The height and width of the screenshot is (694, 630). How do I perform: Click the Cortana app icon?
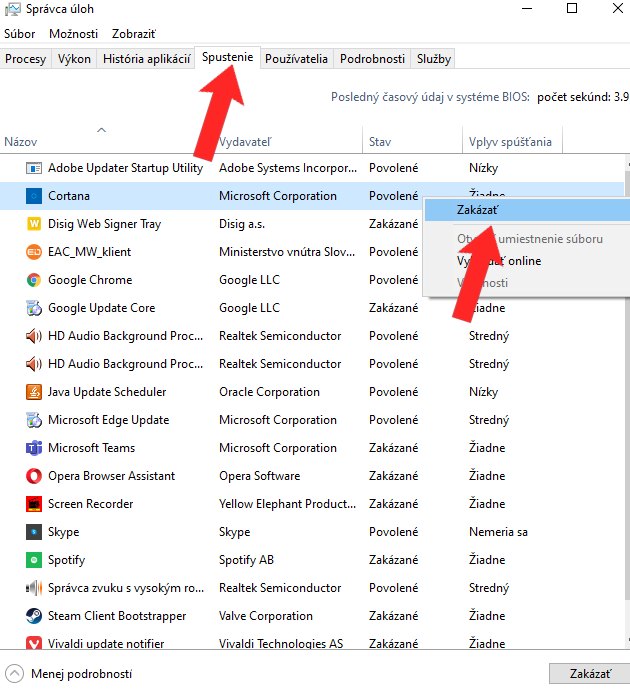pos(34,196)
